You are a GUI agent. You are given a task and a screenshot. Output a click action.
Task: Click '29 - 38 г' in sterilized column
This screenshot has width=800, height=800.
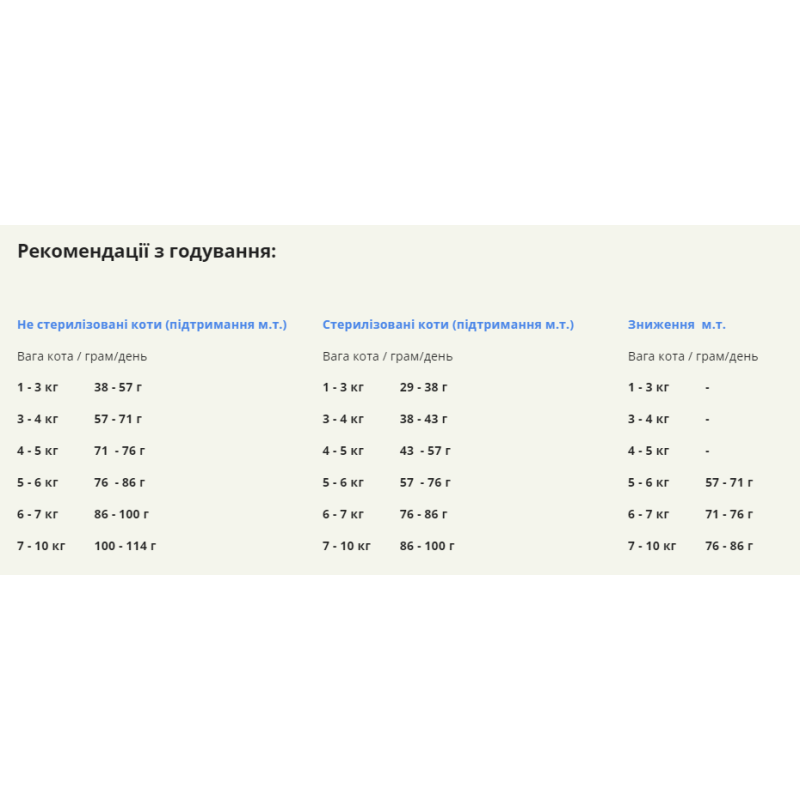[423, 387]
